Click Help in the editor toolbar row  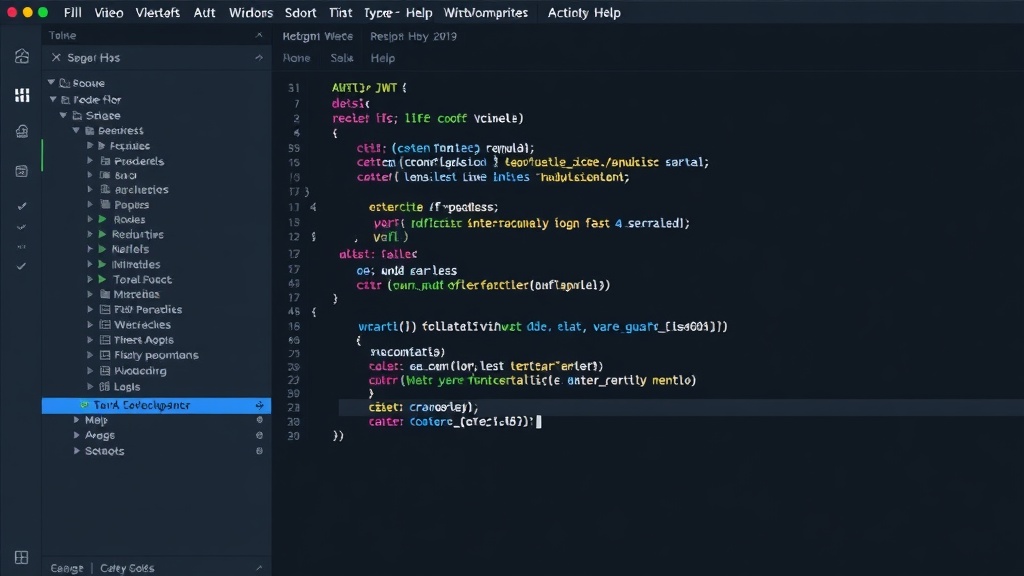pyautogui.click(x=383, y=58)
